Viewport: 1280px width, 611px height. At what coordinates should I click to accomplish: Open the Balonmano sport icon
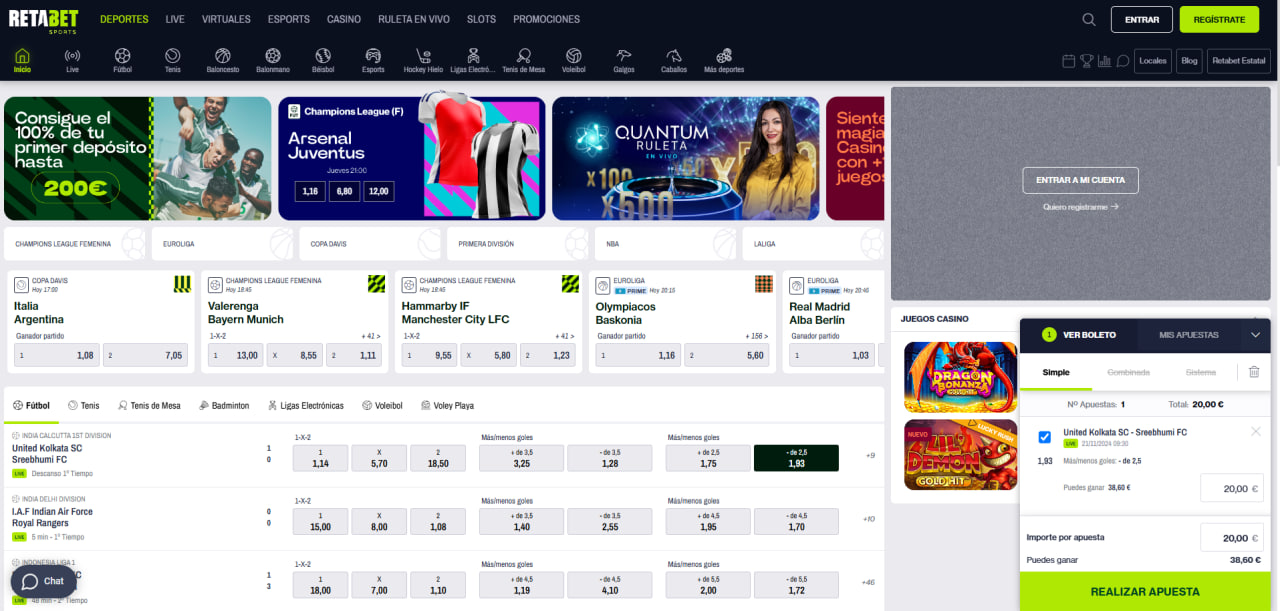(x=273, y=60)
